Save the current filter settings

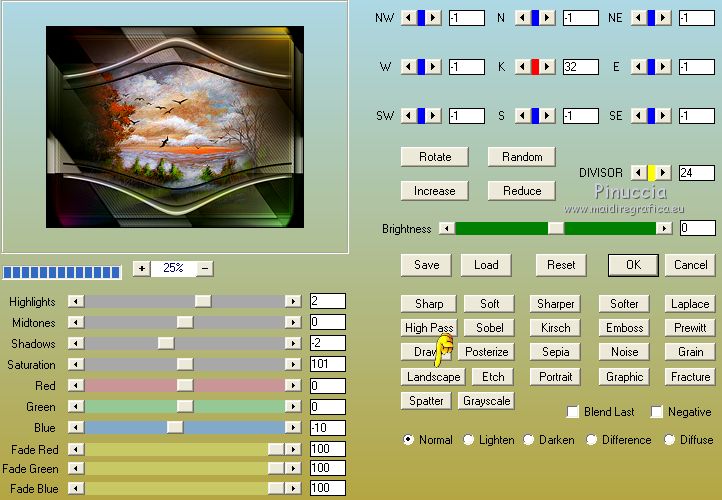coord(426,265)
